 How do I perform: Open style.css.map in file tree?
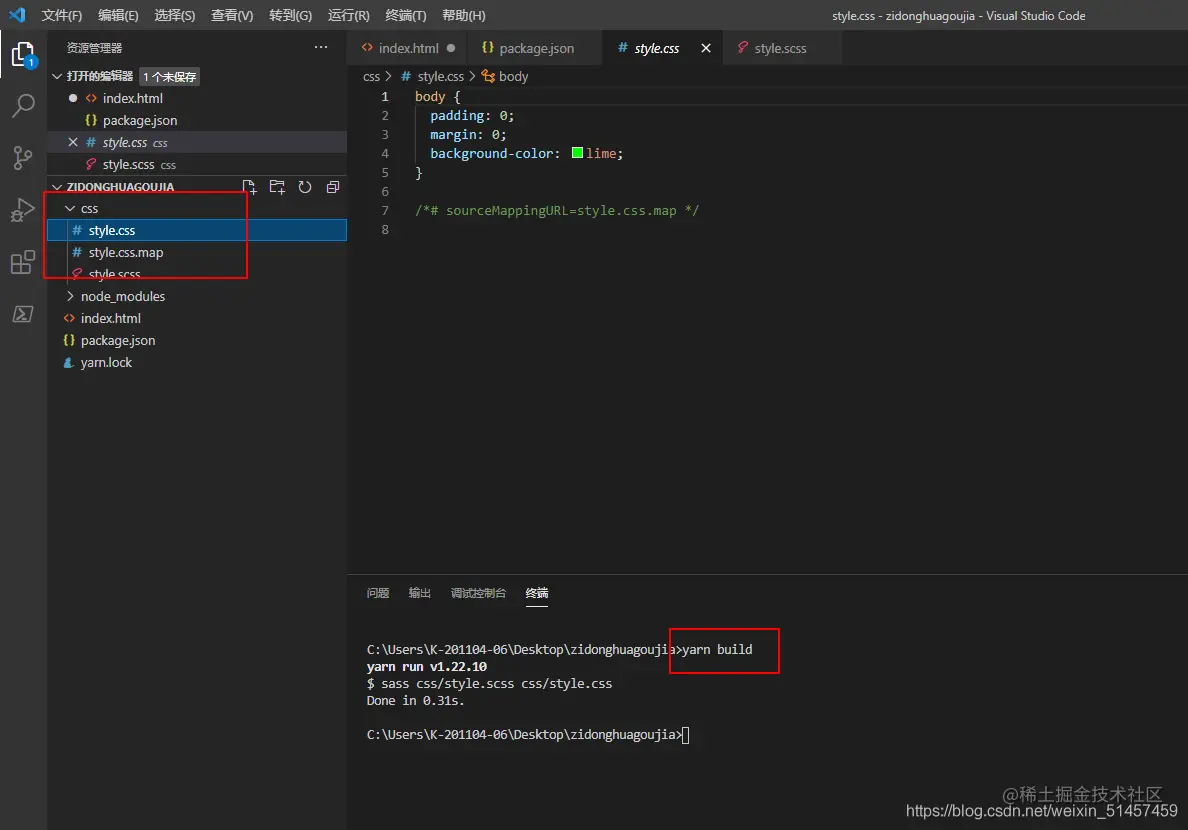[x=197, y=252]
